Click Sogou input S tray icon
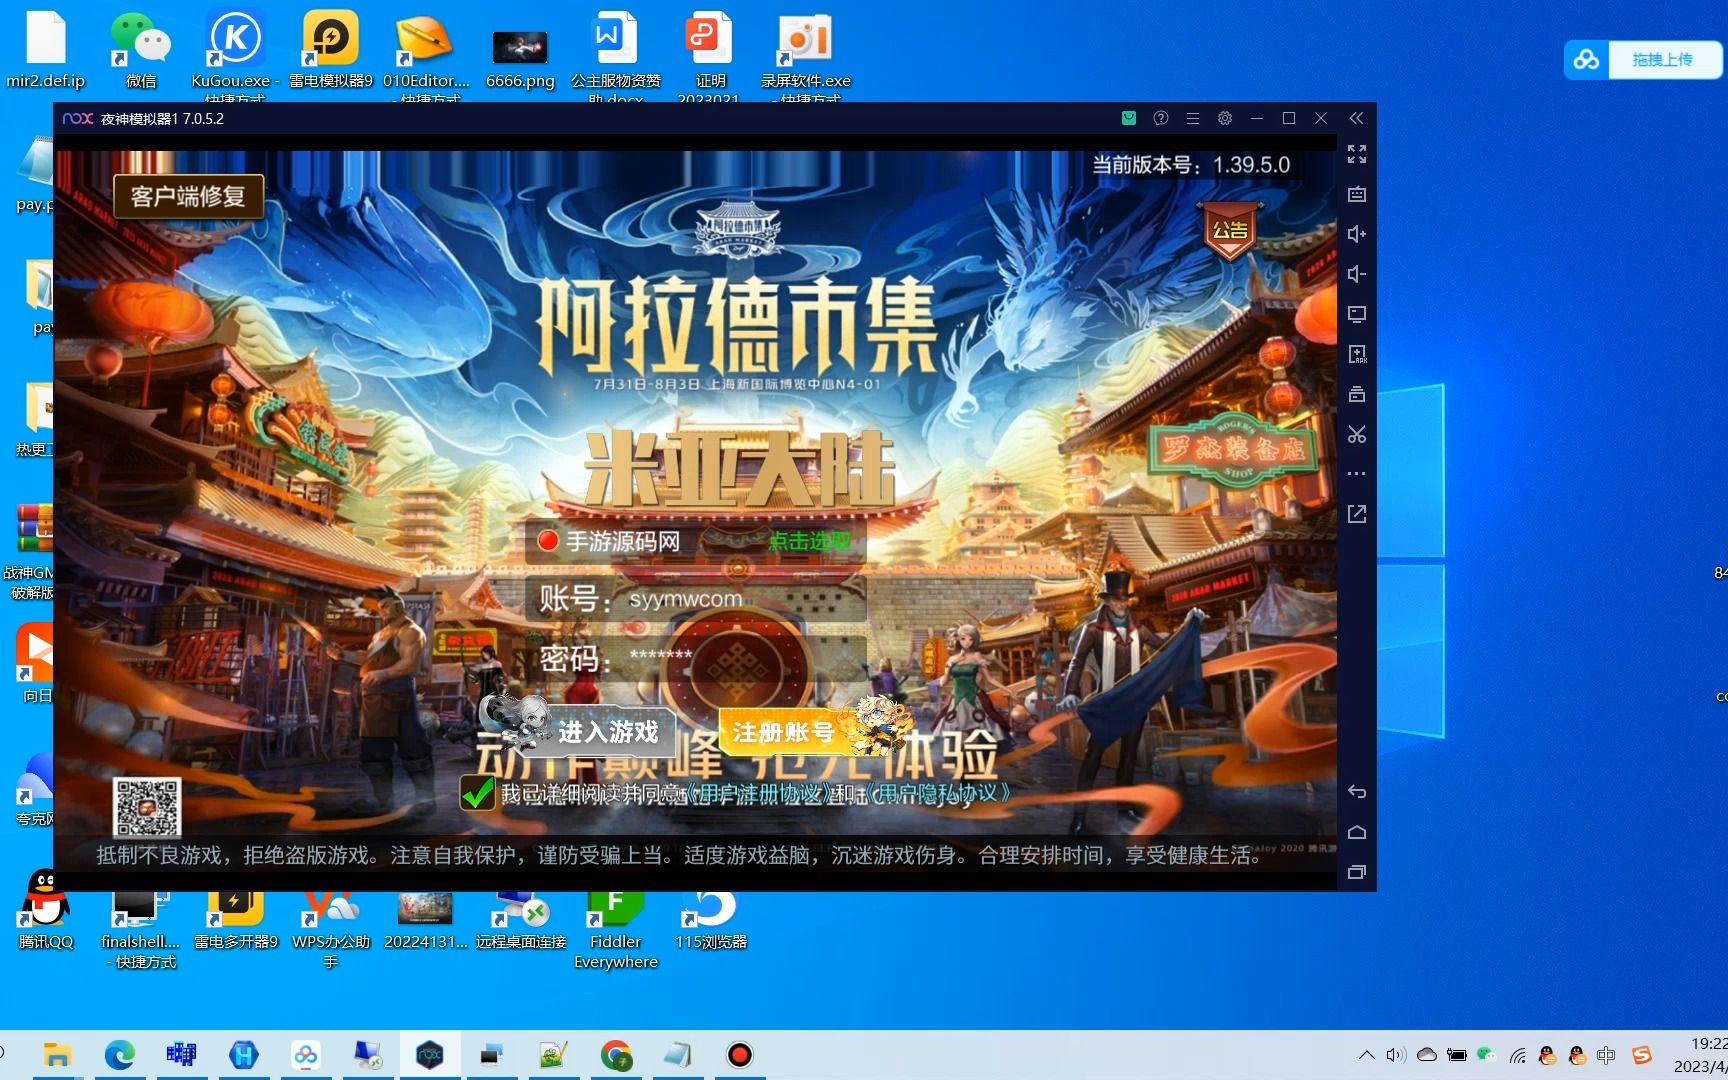The image size is (1728, 1080). [1641, 1055]
